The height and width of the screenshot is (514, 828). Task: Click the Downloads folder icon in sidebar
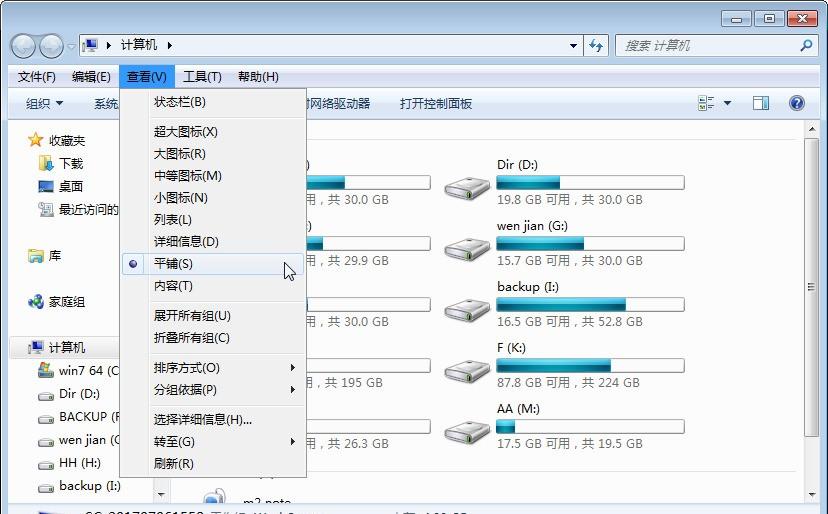pyautogui.click(x=46, y=163)
